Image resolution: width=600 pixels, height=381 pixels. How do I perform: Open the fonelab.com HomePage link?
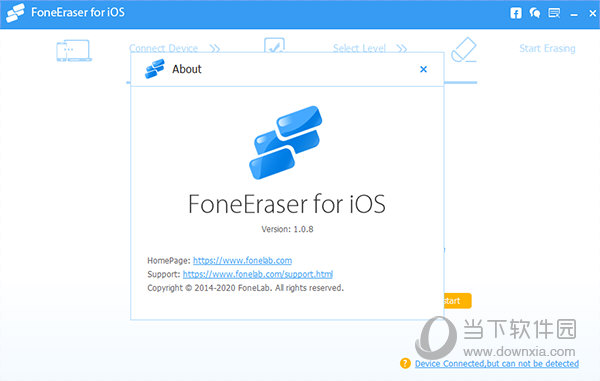tap(242, 261)
